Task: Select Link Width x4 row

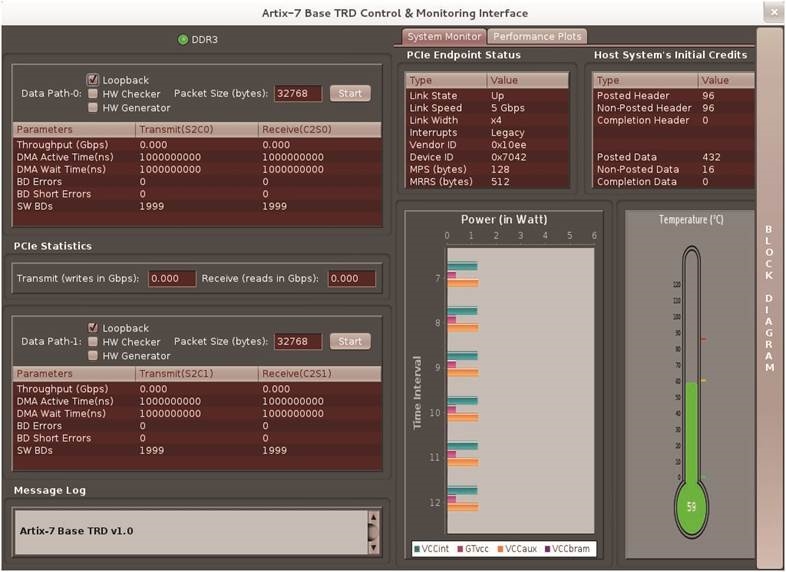Action: pos(487,120)
